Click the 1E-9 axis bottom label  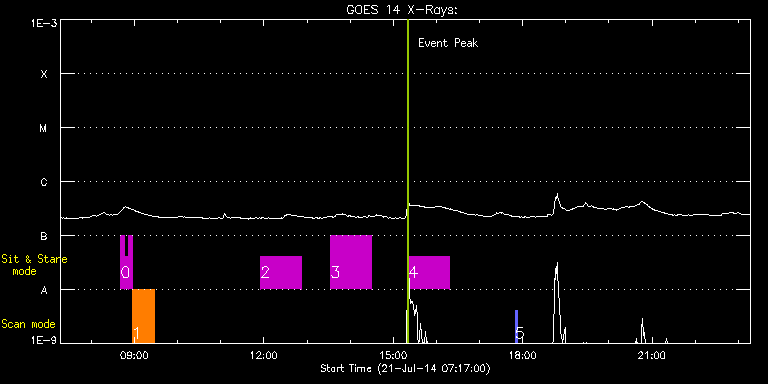coord(44,339)
